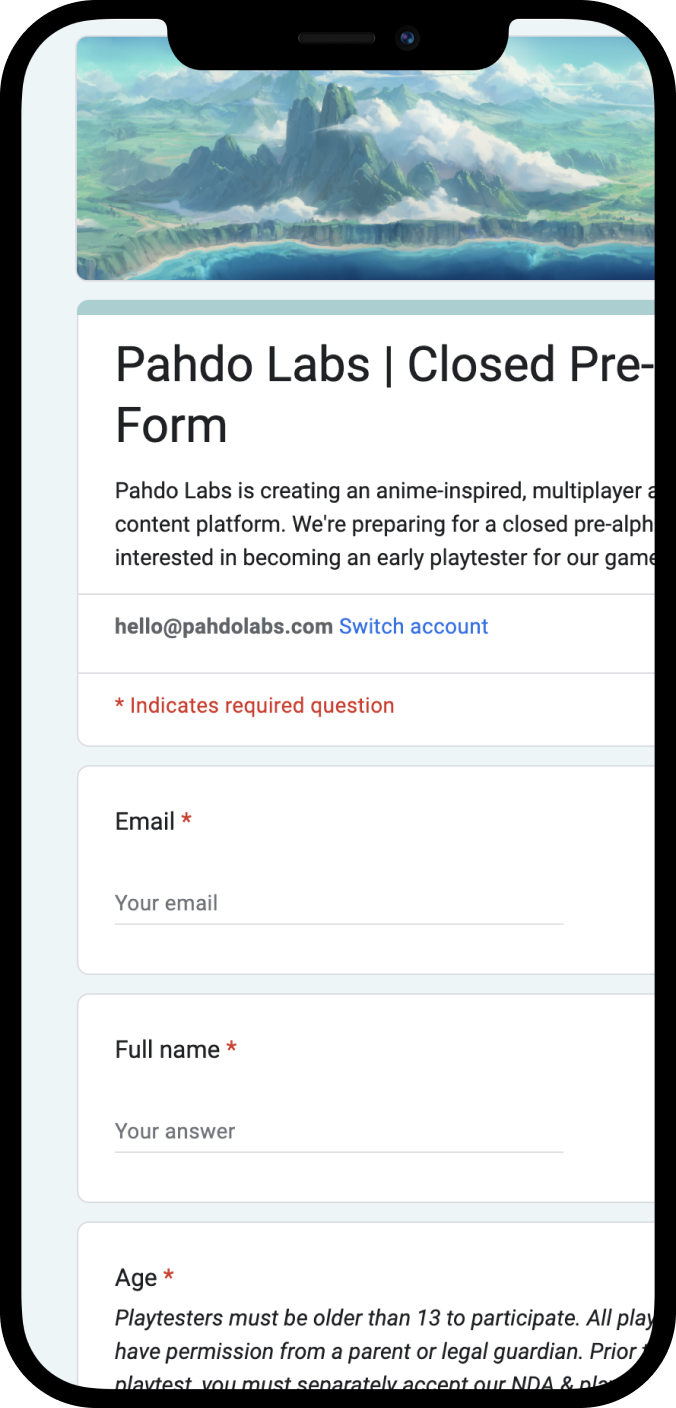
Task: Select the hello@pahdolabs.com account address
Action: [223, 627]
